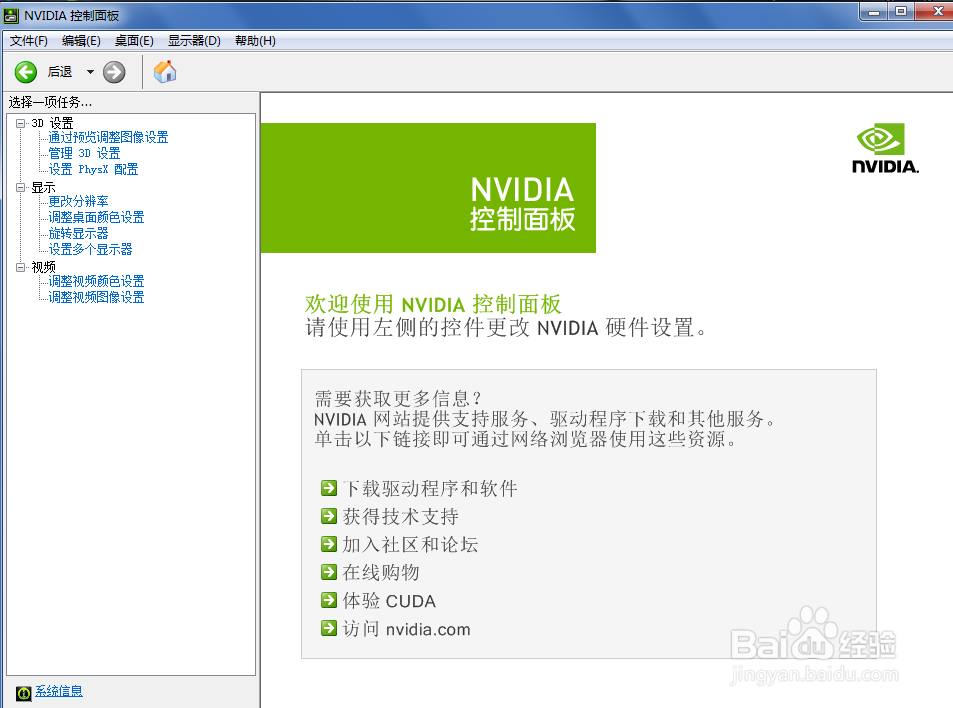Select 设置多个显示器 in the tree
This screenshot has height=708, width=953.
[x=91, y=249]
